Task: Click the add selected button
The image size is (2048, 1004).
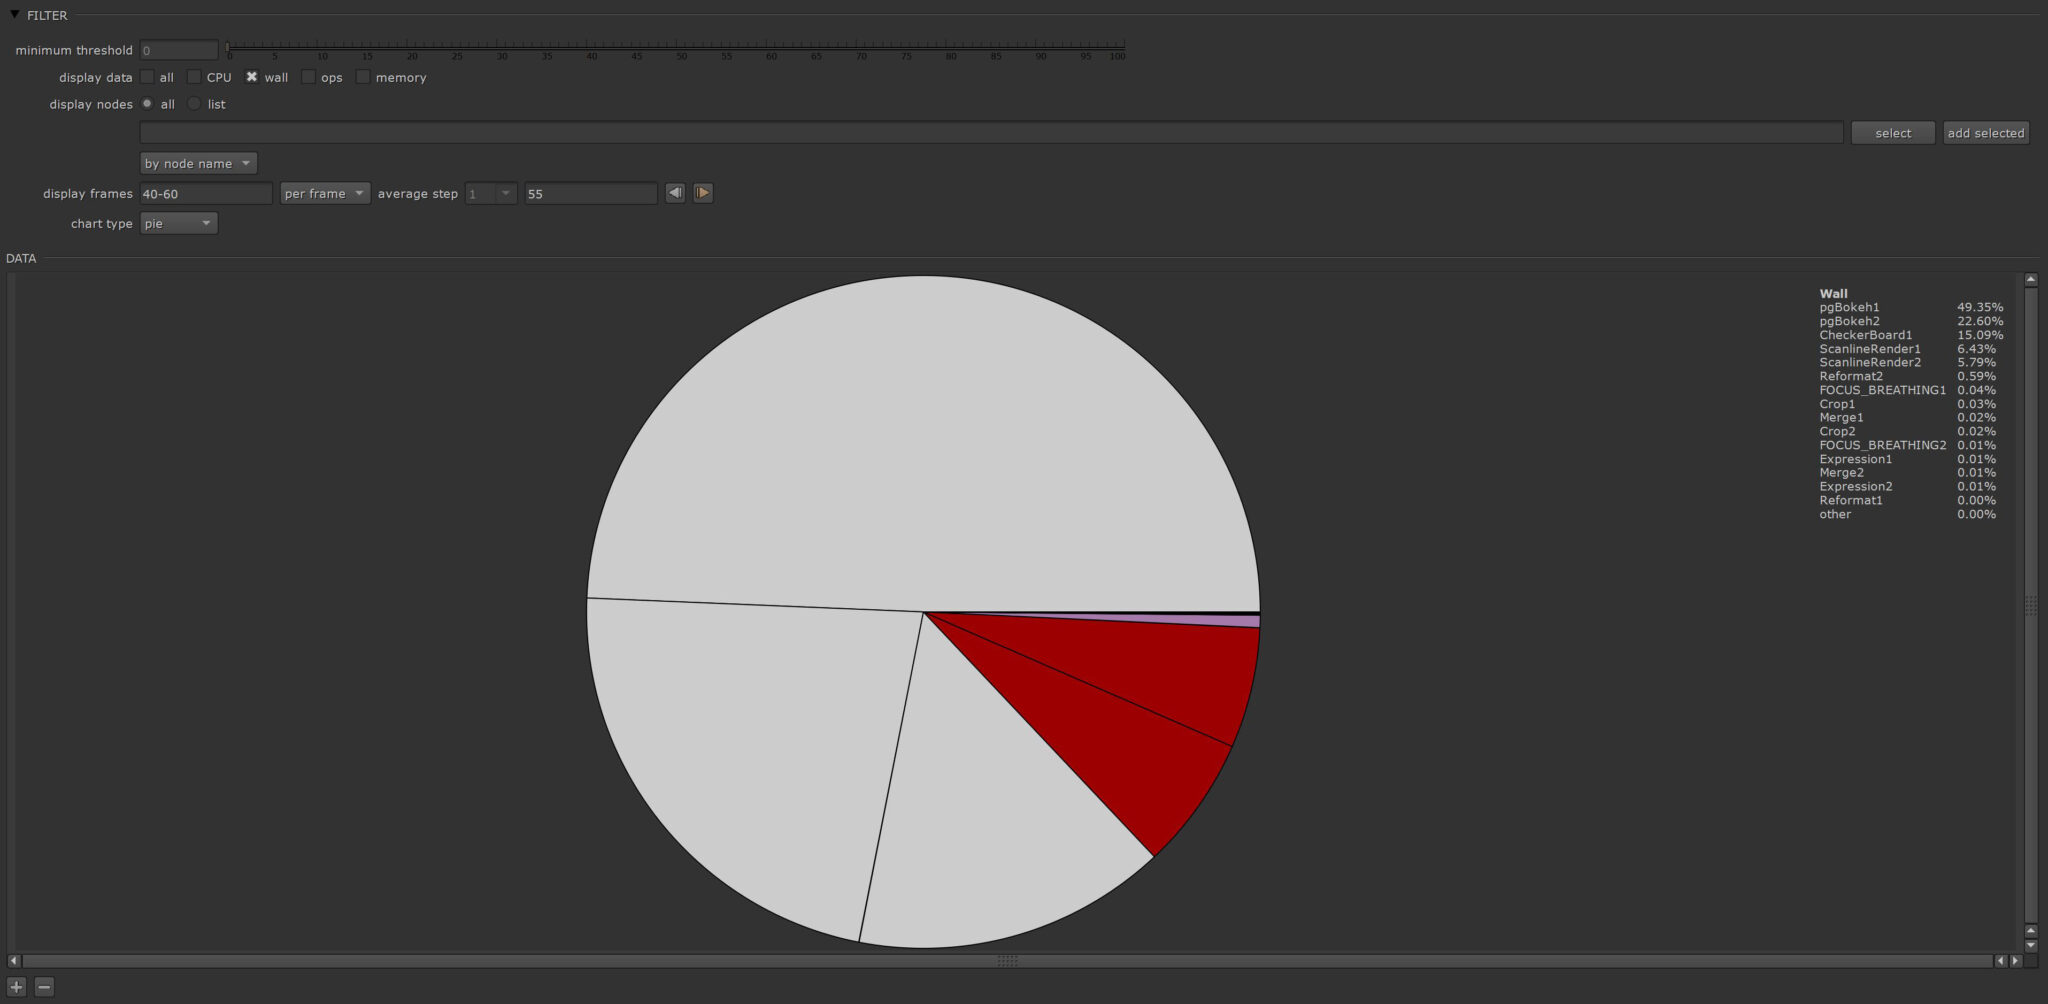Action: pyautogui.click(x=1986, y=132)
